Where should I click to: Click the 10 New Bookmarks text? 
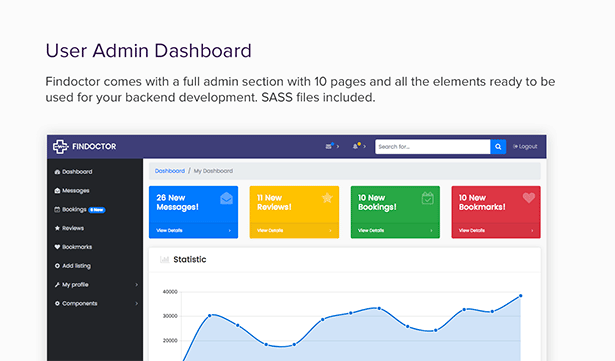click(482, 202)
